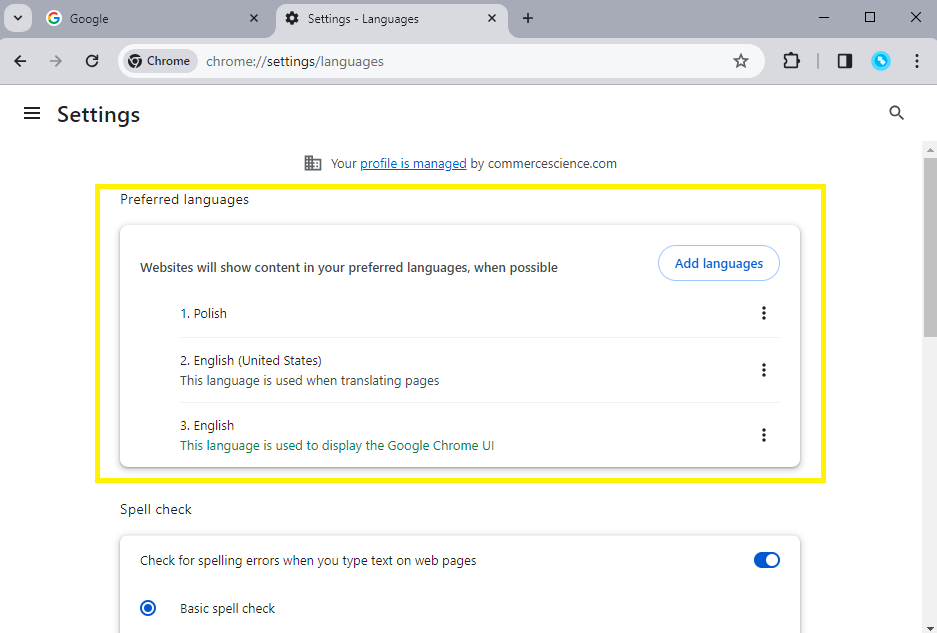Image resolution: width=937 pixels, height=633 pixels.
Task: Open the Chrome three-dot menu
Action: coord(917,61)
